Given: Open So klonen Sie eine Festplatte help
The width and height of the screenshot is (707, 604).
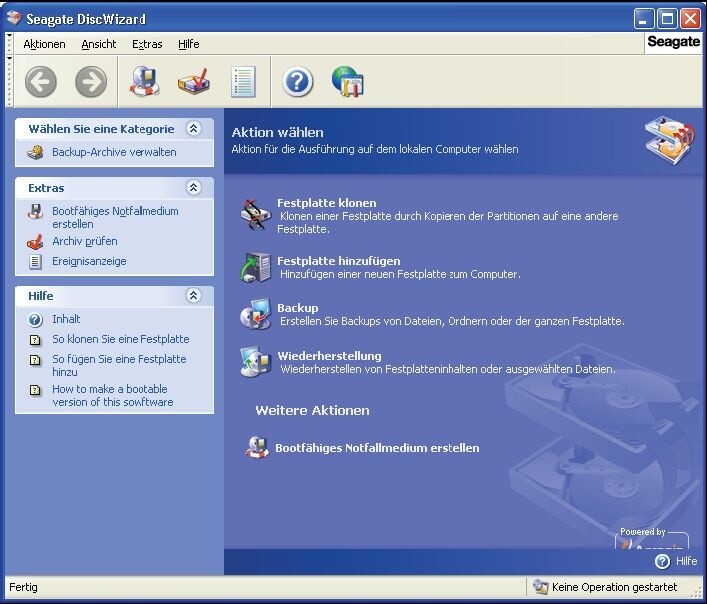Looking at the screenshot, I should coord(121,339).
